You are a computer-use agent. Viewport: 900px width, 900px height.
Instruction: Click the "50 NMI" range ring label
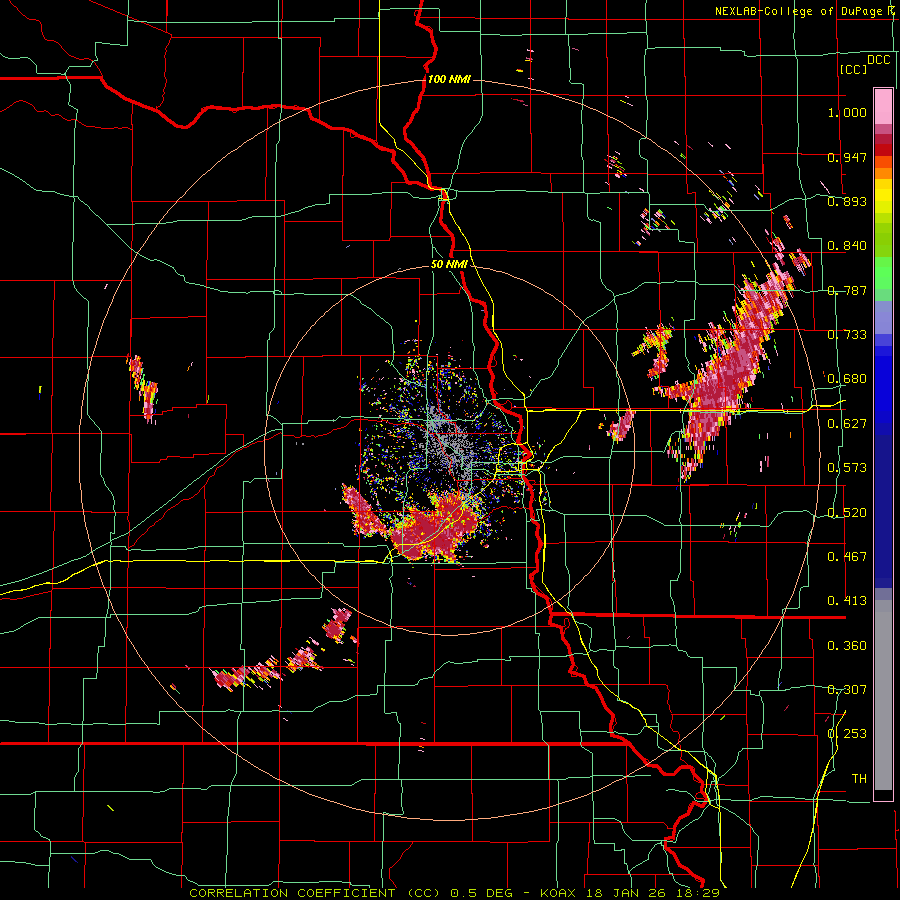(x=449, y=265)
